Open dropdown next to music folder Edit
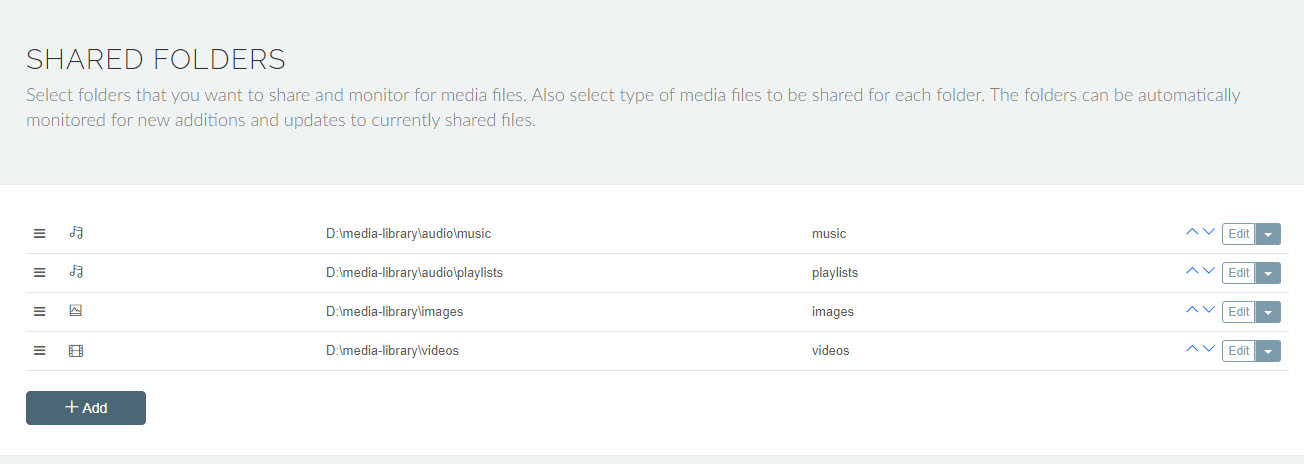1304x464 pixels. (x=1268, y=234)
